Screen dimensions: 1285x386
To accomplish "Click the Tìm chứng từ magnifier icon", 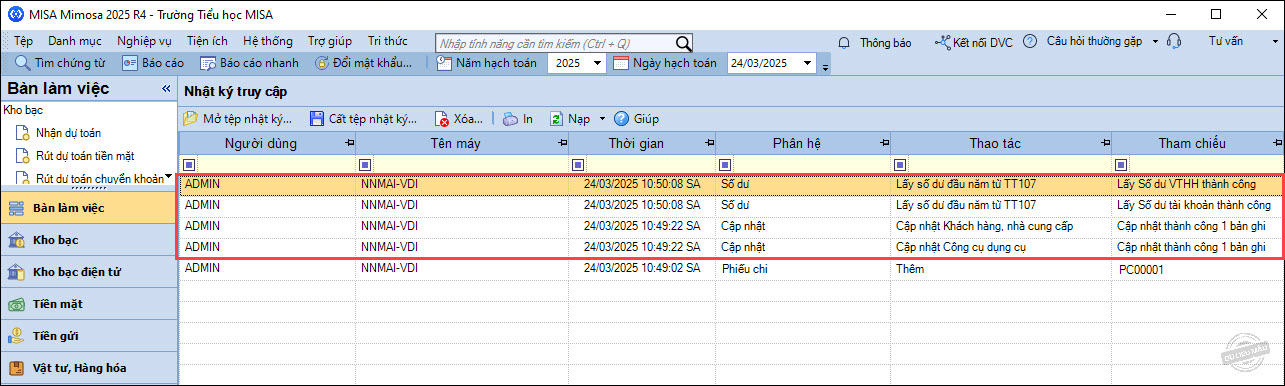I will tap(22, 63).
